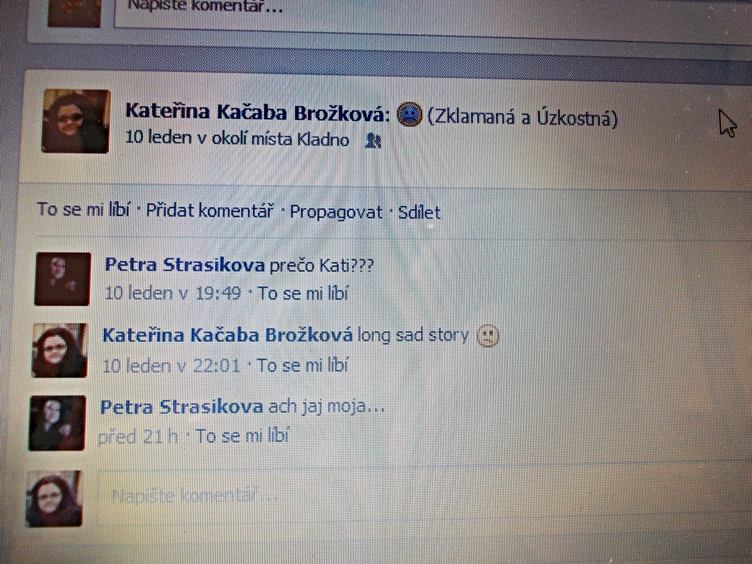752x564 pixels.
Task: Open Petra Strasikova's avatar on the 'prečo Kati???' comment
Action: coord(62,279)
